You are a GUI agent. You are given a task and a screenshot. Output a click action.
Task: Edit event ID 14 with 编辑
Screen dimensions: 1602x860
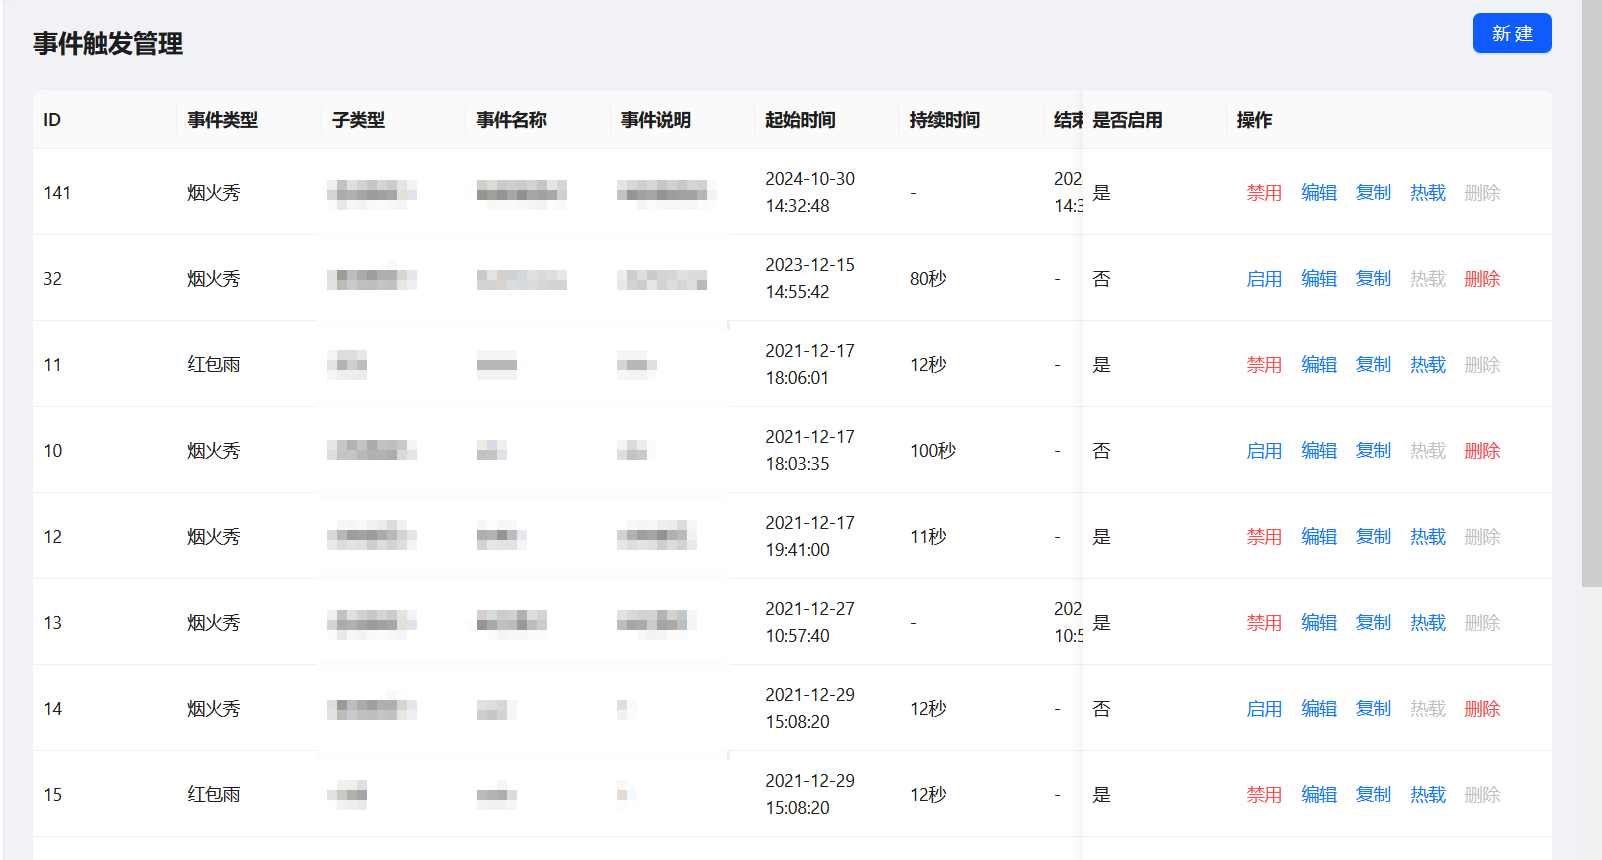coord(1318,709)
